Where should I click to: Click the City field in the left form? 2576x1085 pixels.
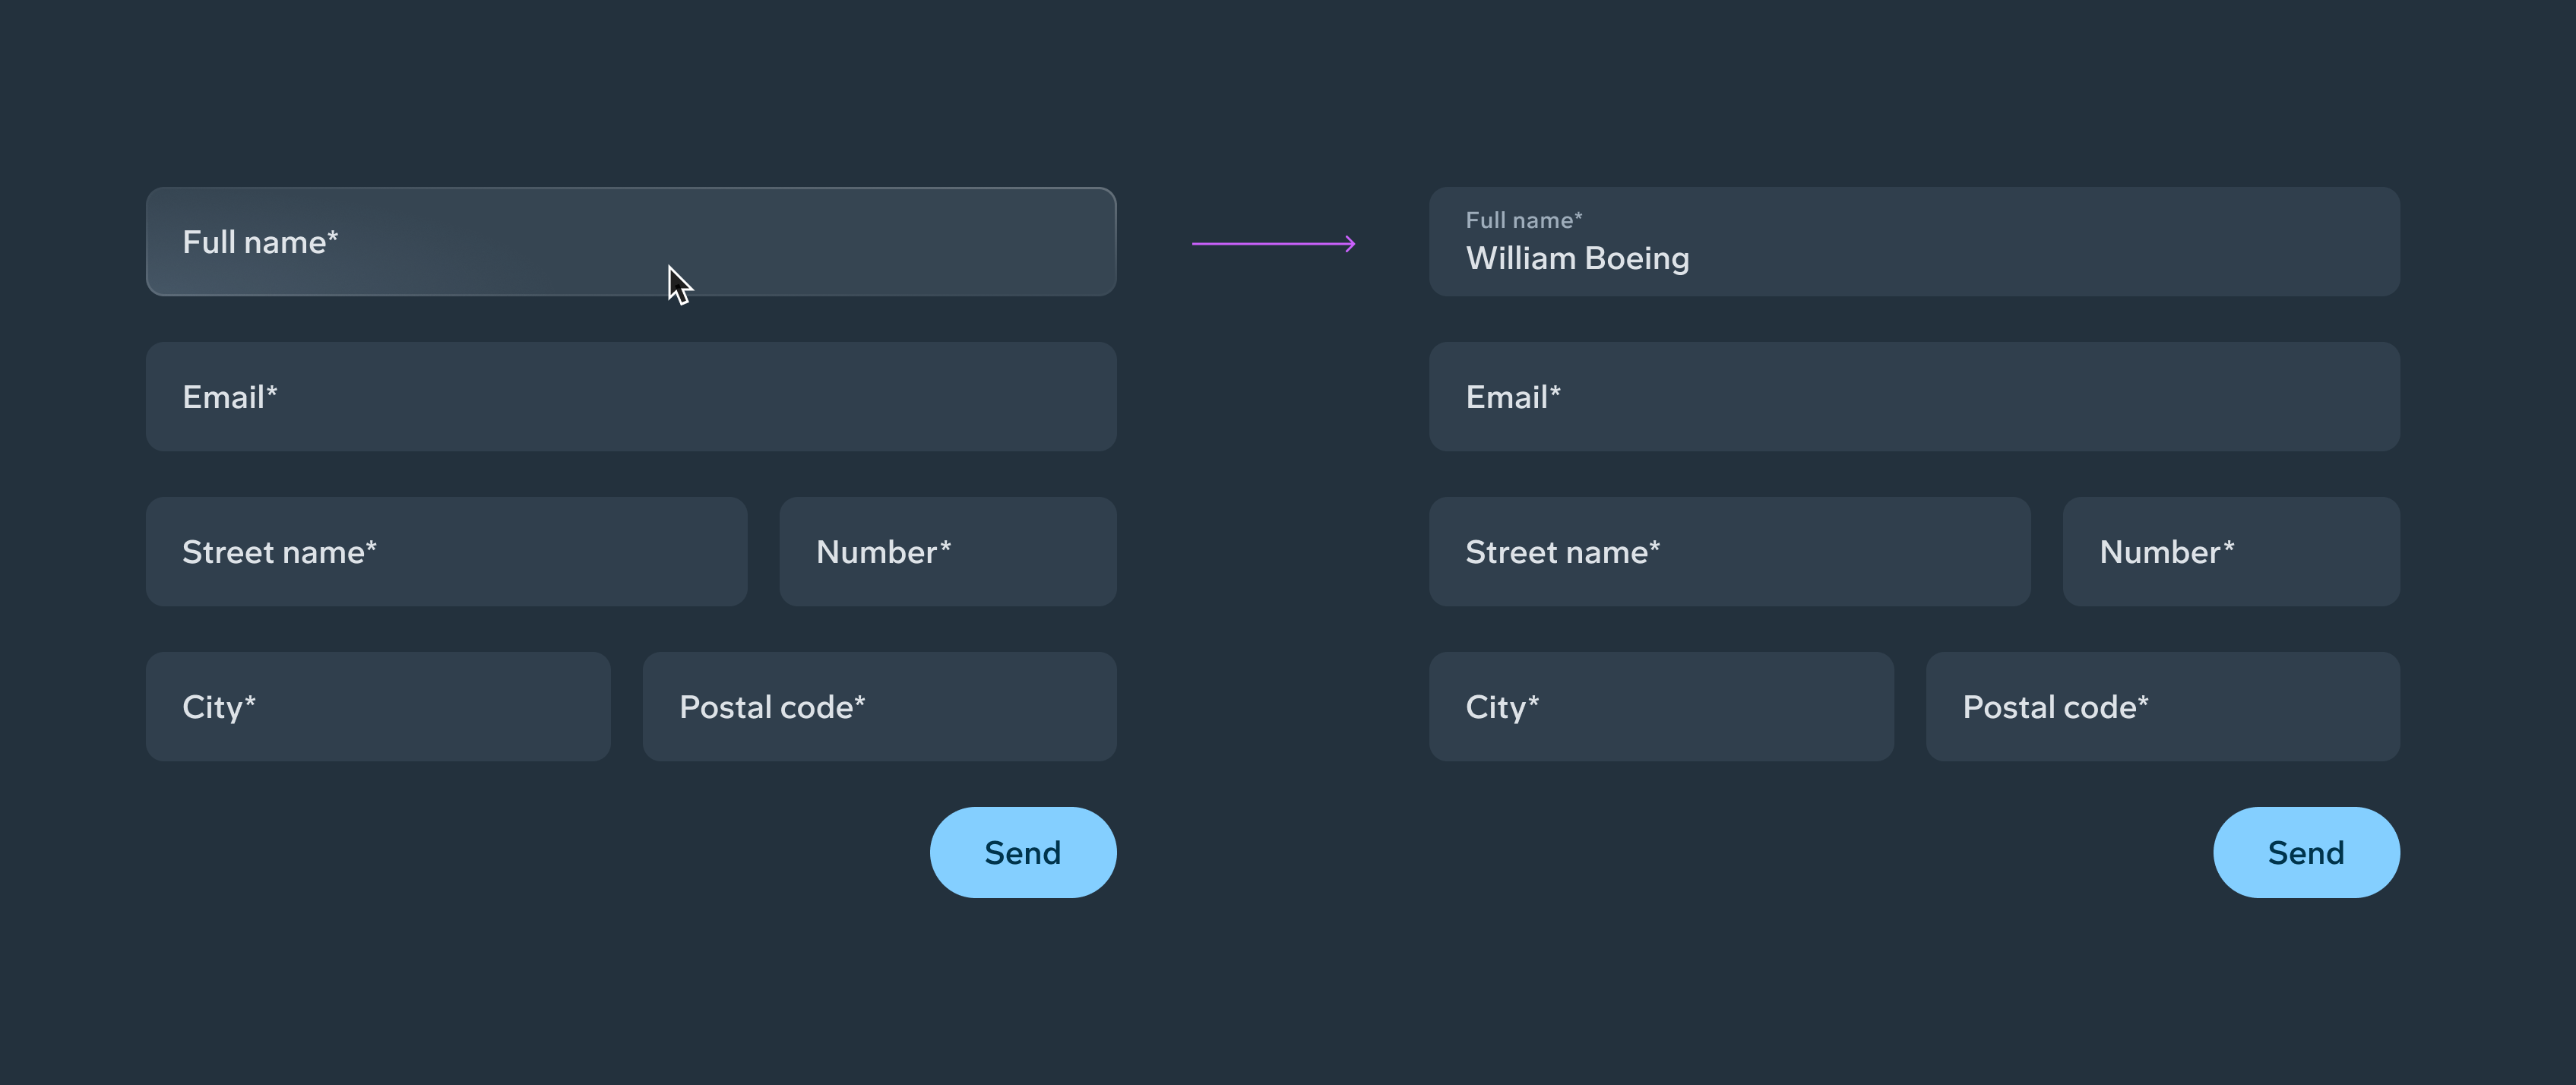378,706
